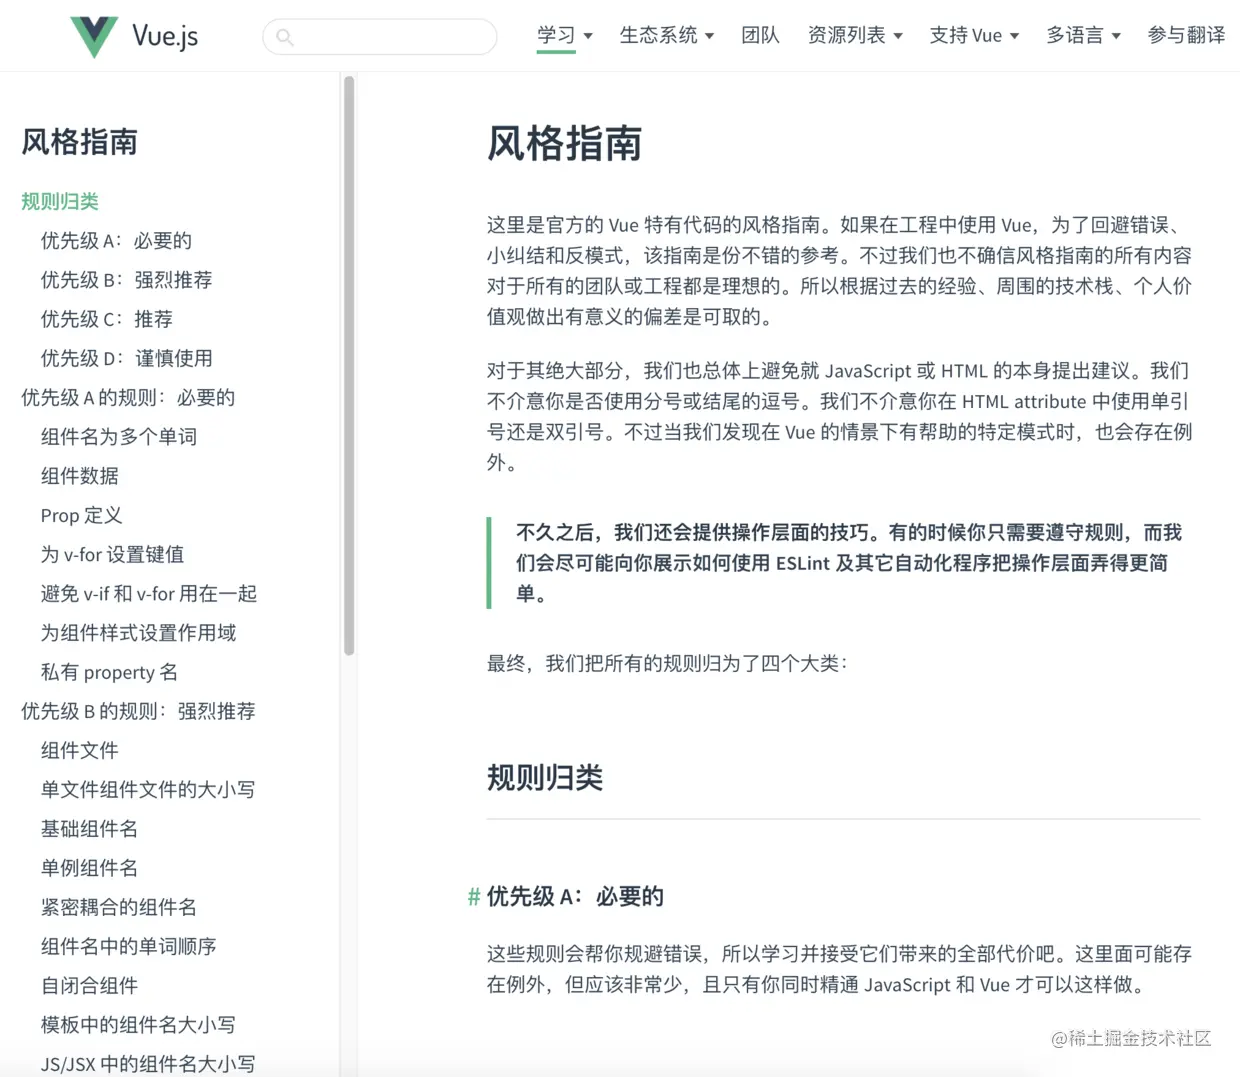Image resolution: width=1240 pixels, height=1077 pixels.
Task: Open the 参与翻译 link
Action: point(1186,35)
